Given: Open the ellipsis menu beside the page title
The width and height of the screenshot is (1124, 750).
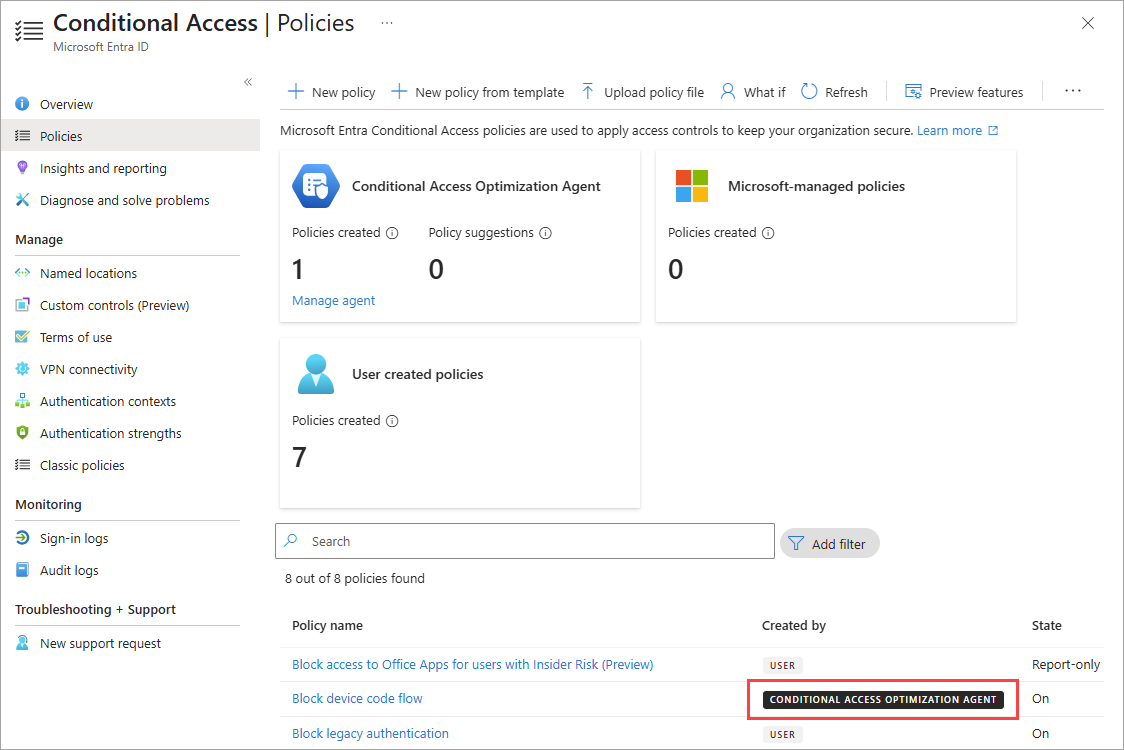Looking at the screenshot, I should coord(387,22).
